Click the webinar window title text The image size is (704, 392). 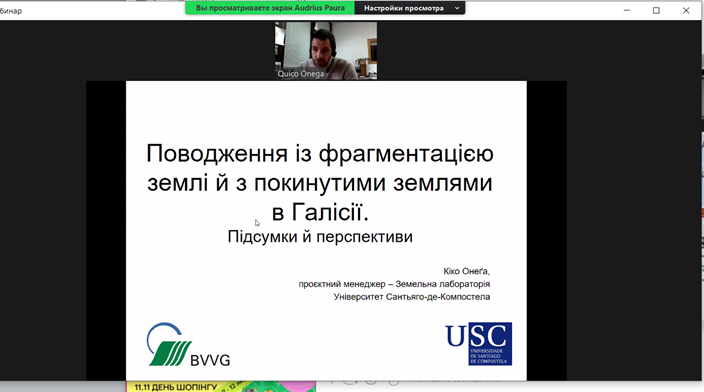coord(10,11)
